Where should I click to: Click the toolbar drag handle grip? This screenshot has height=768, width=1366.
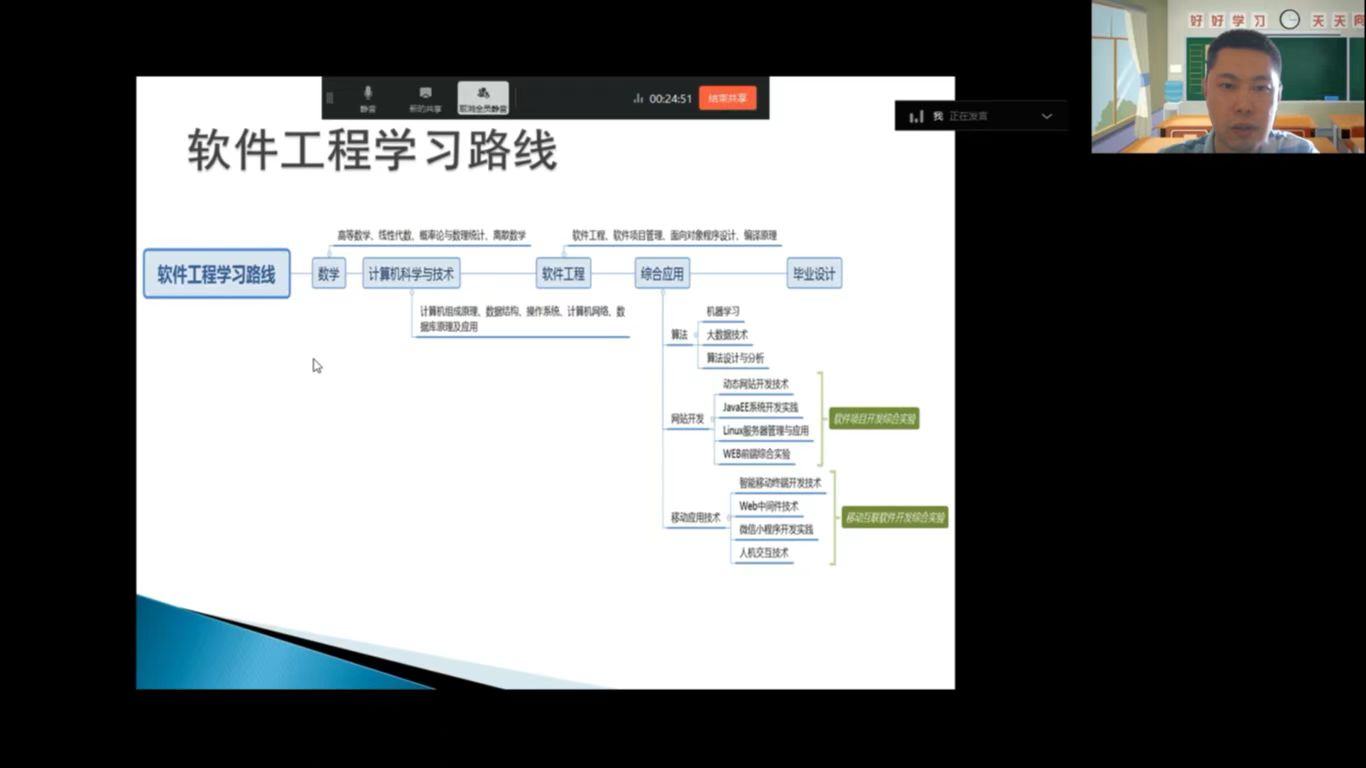coord(330,98)
